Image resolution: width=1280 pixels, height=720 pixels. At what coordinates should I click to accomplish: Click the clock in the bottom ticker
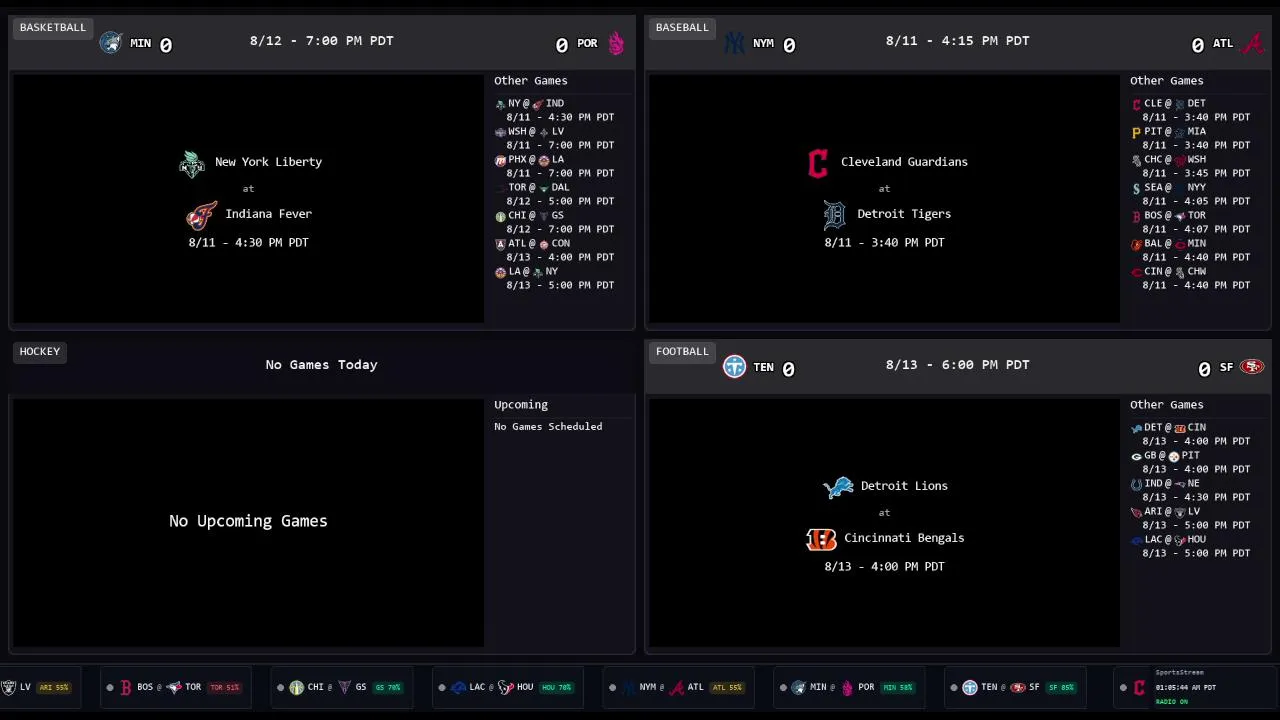click(1186, 688)
